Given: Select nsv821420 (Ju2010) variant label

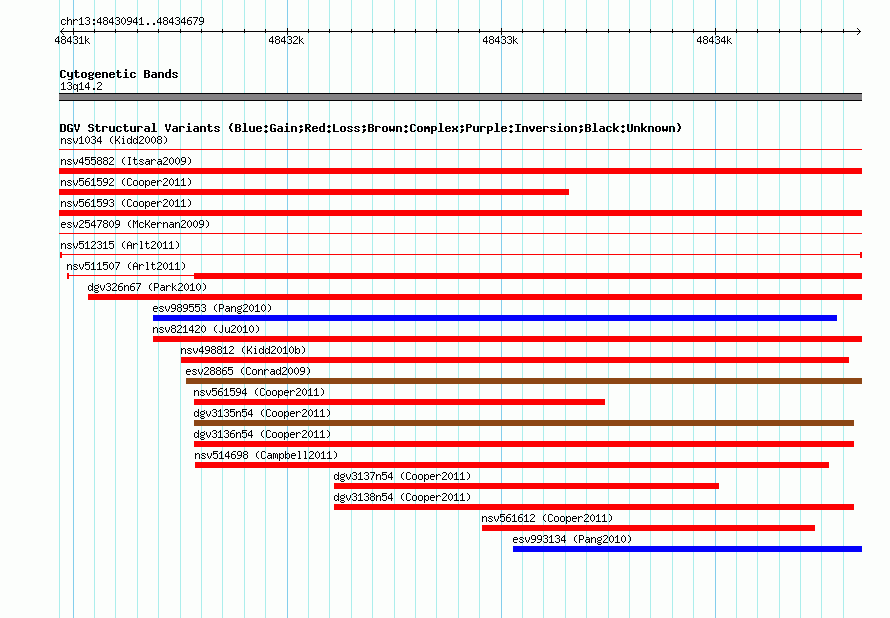Looking at the screenshot, I should 206,329.
